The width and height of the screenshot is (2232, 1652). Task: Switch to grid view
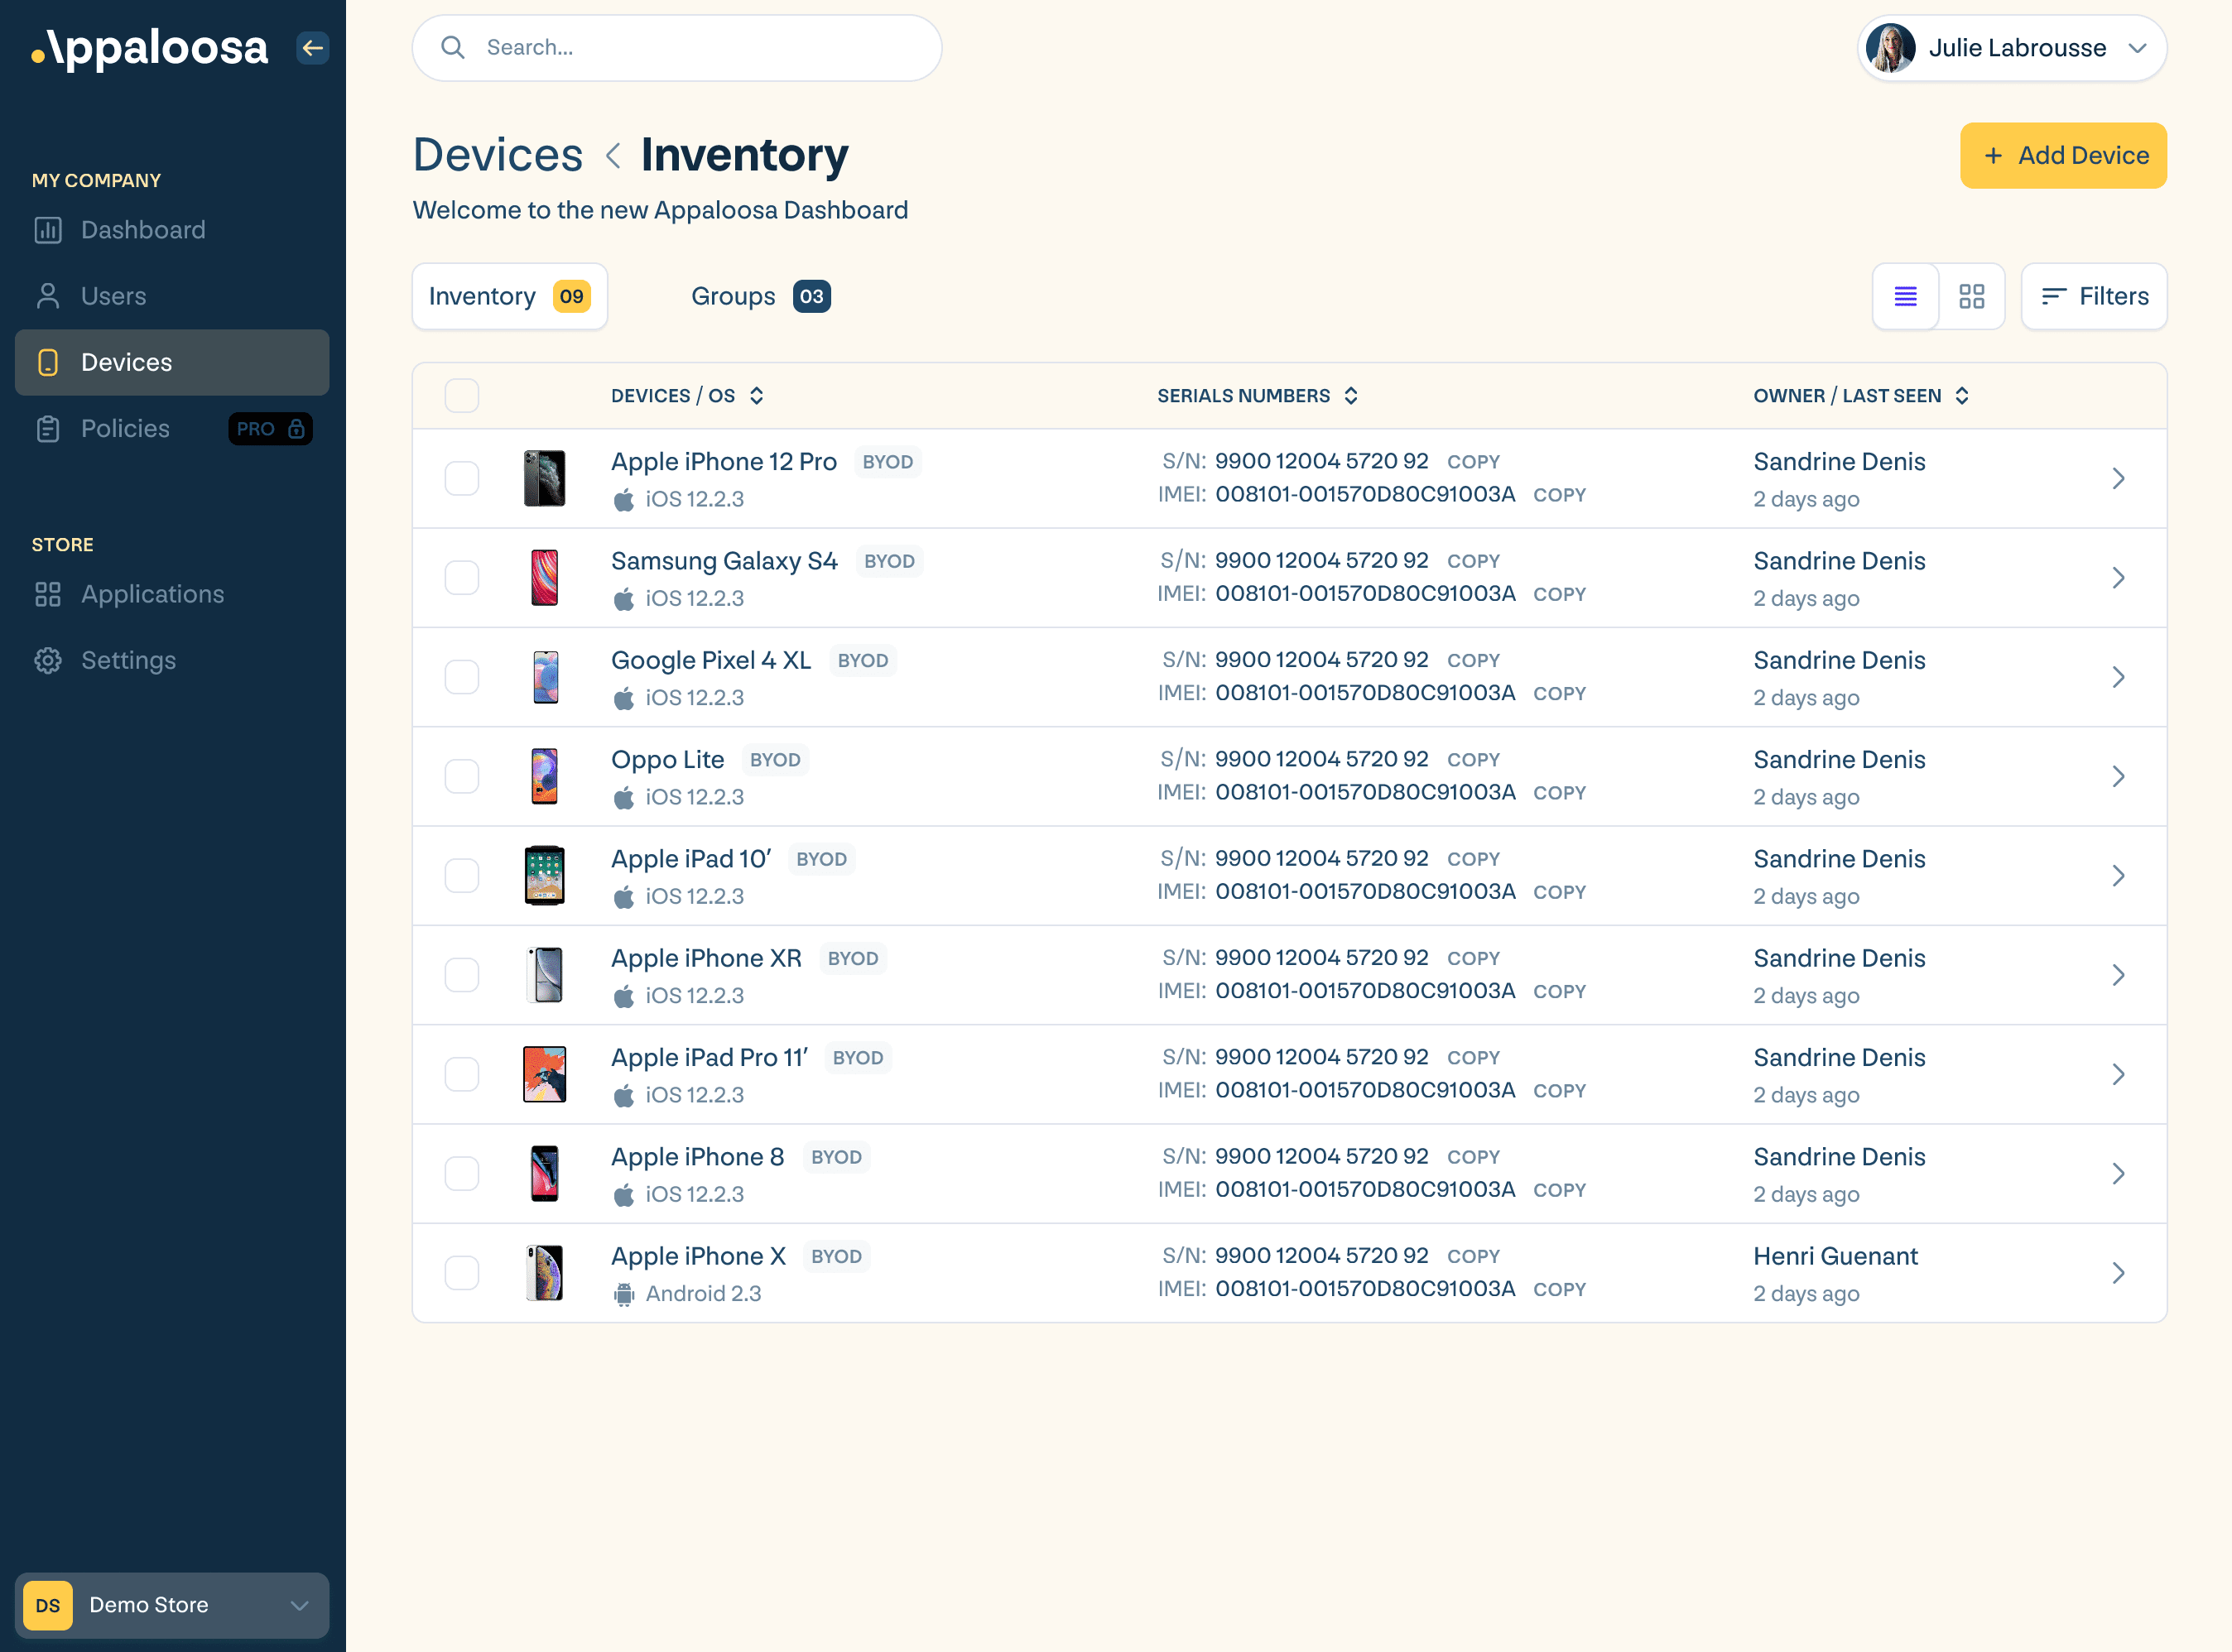click(x=1972, y=296)
